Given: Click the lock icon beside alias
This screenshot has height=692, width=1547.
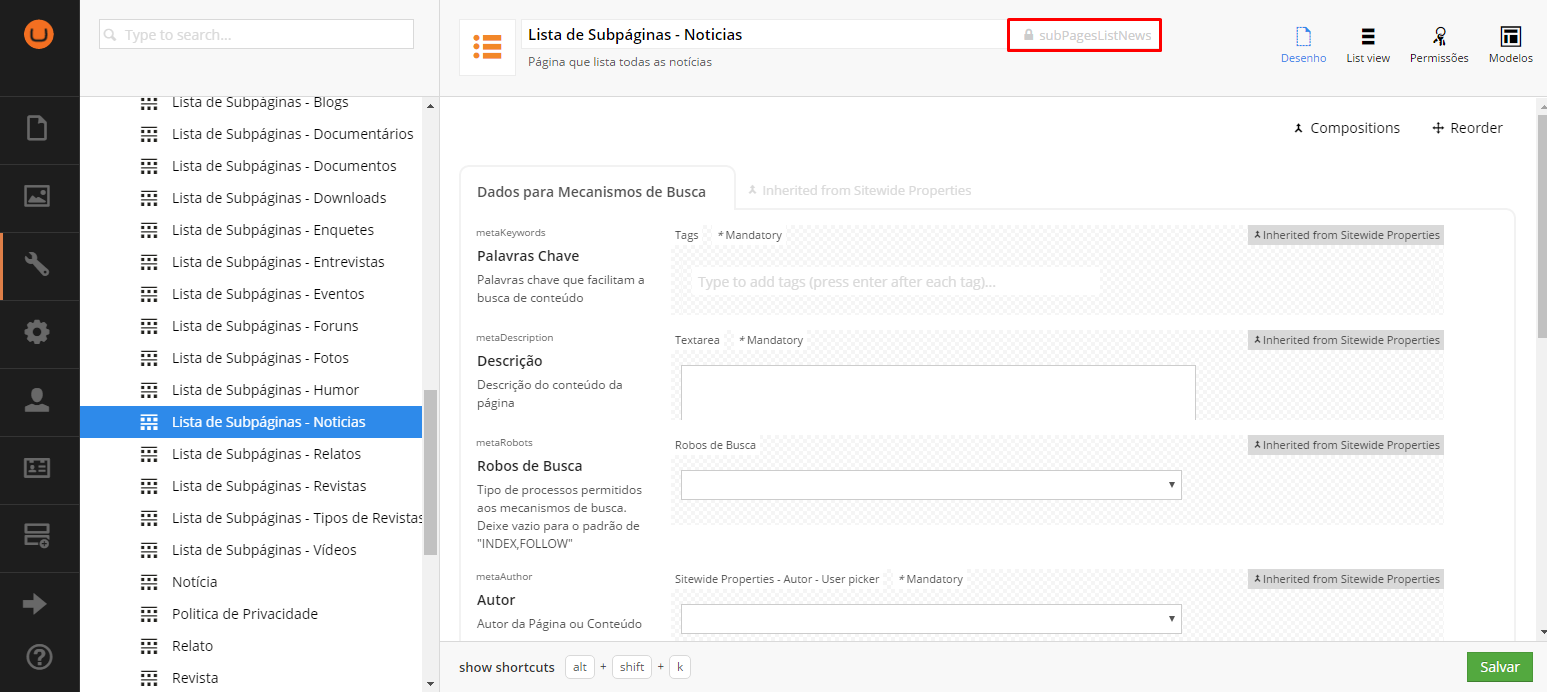Looking at the screenshot, I should 1028,35.
